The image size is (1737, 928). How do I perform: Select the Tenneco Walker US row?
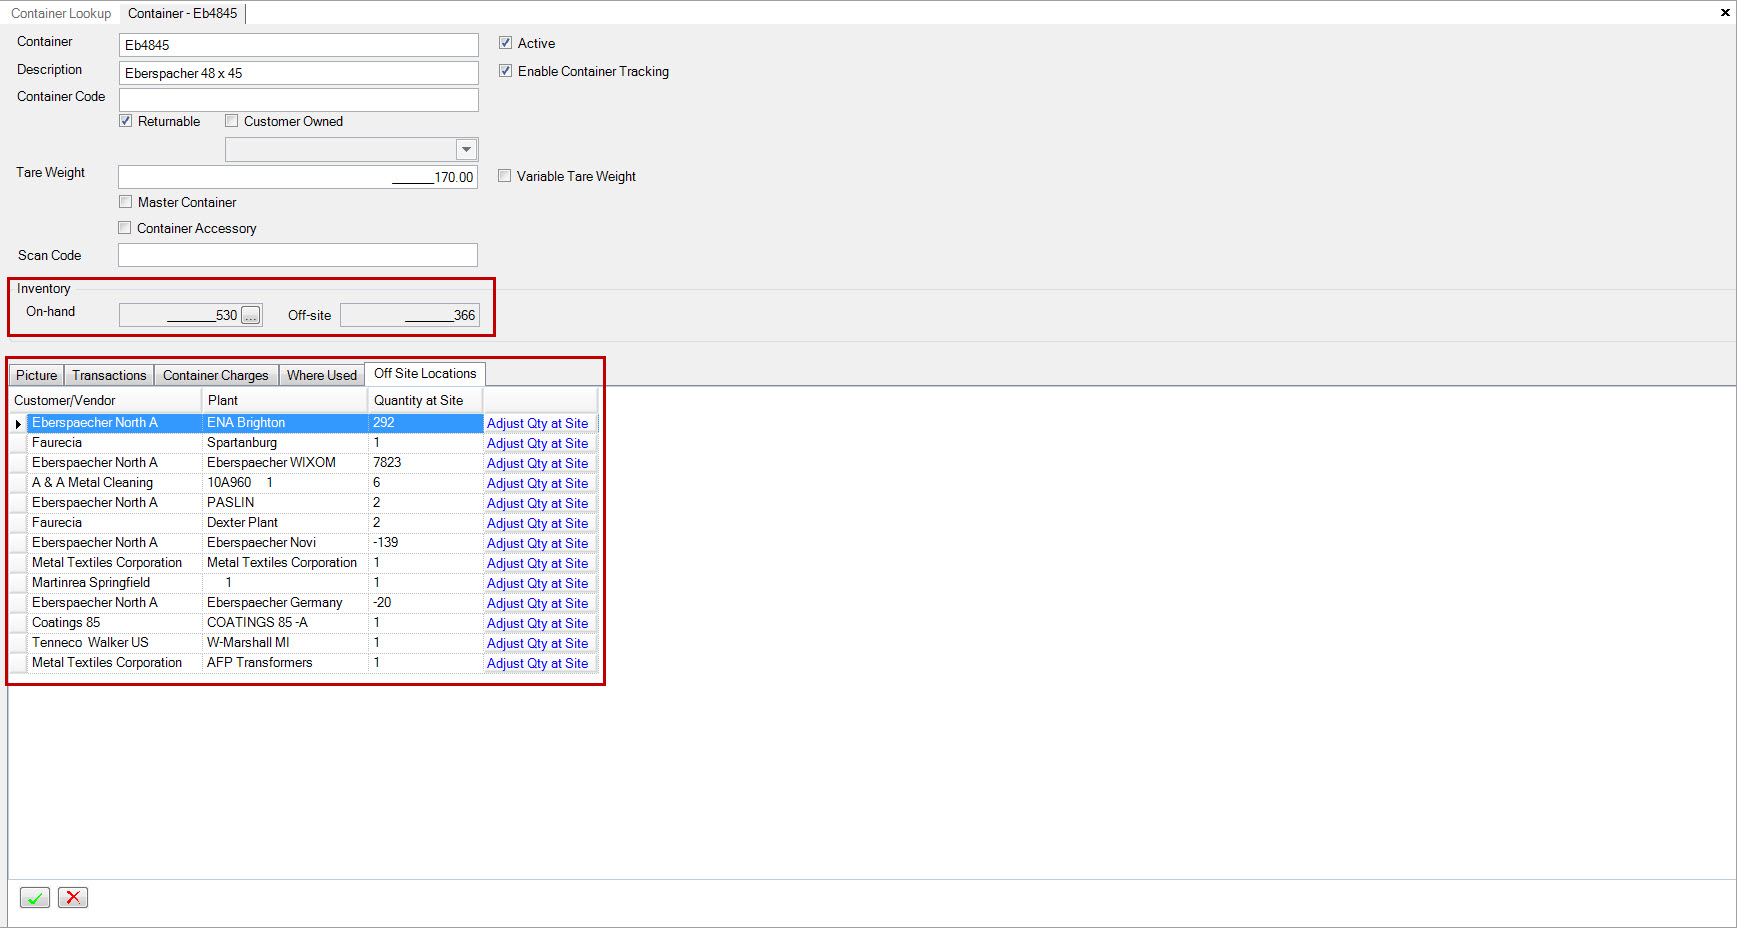click(304, 643)
